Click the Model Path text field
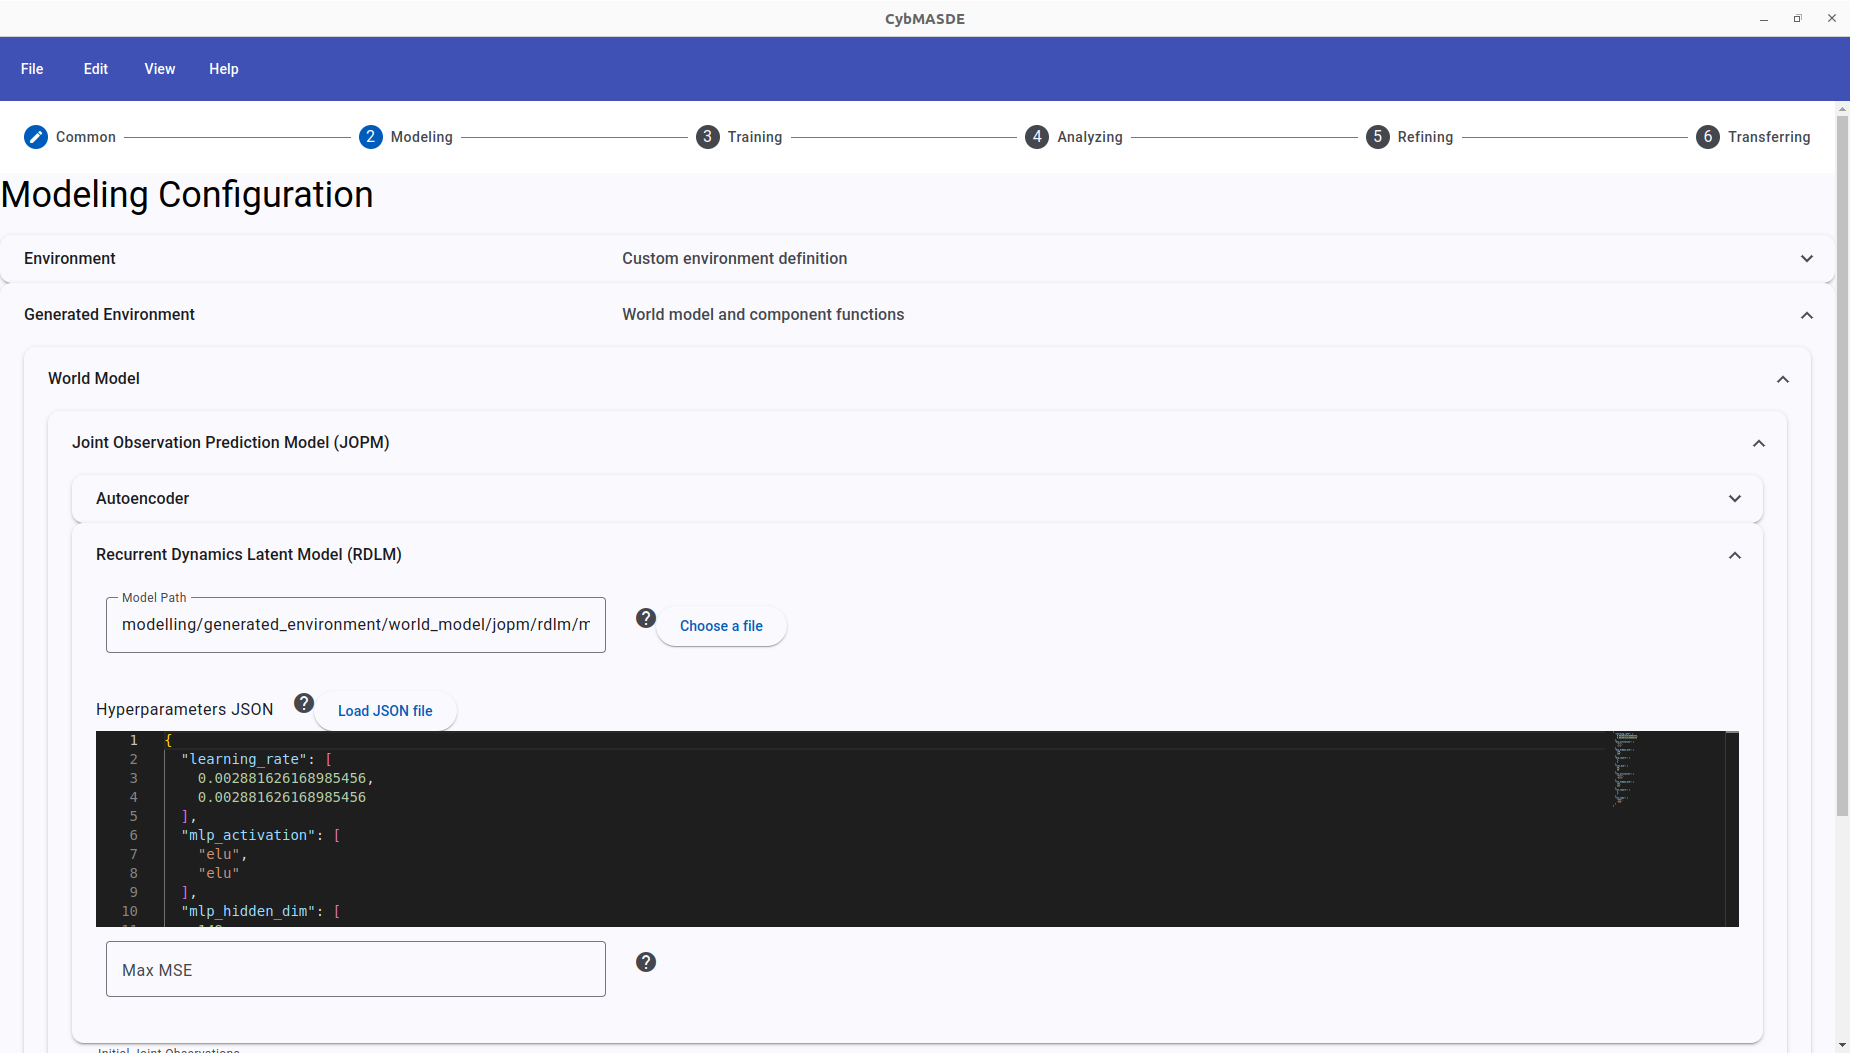 click(355, 625)
